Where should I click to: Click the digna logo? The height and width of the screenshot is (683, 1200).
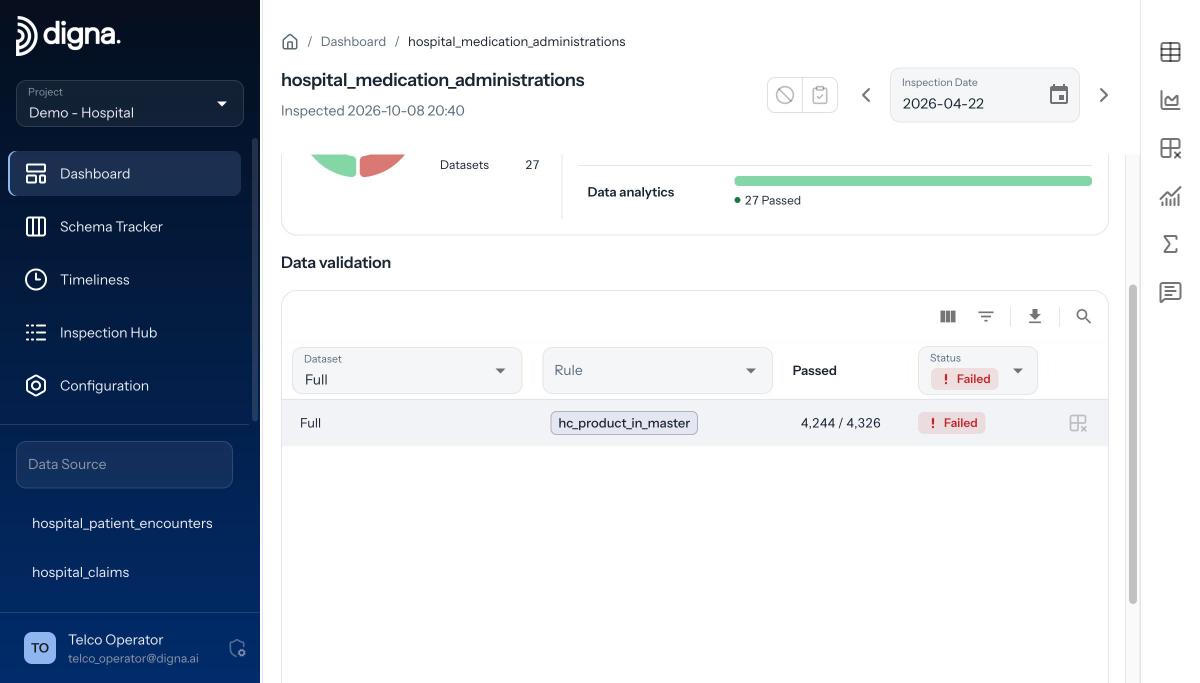[68, 36]
